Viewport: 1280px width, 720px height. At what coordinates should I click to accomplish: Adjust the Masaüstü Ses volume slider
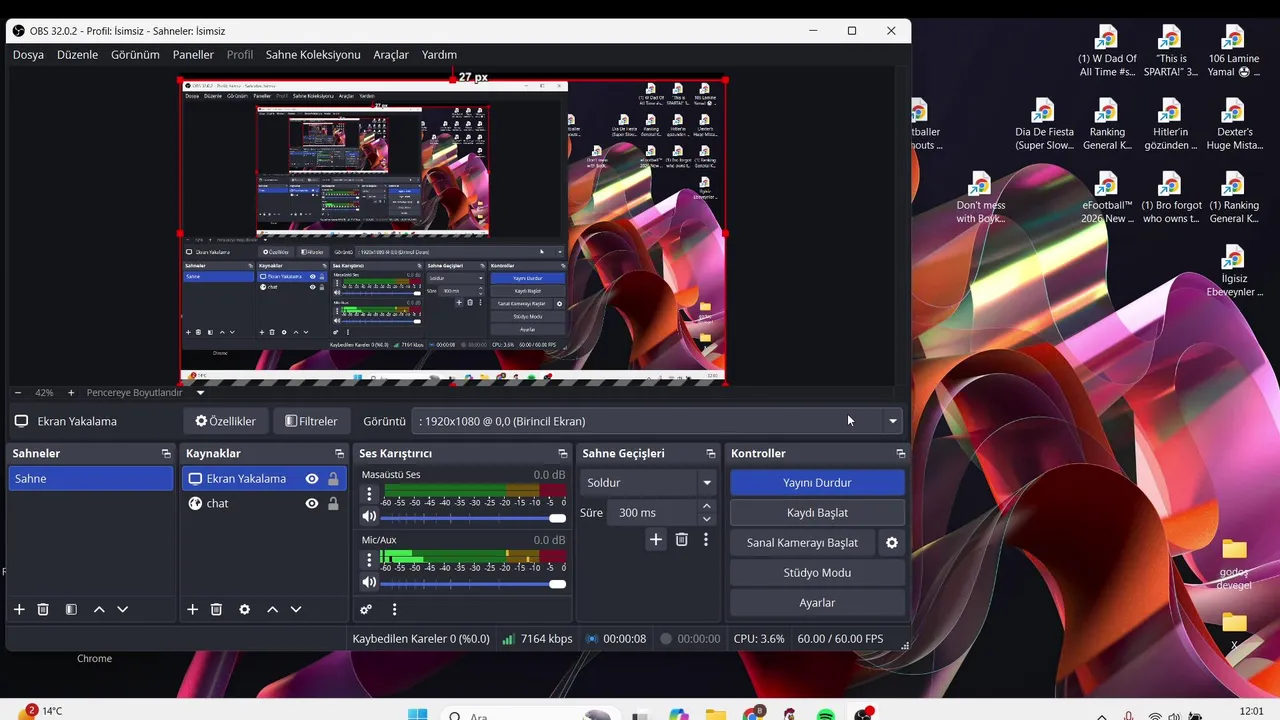point(473,518)
